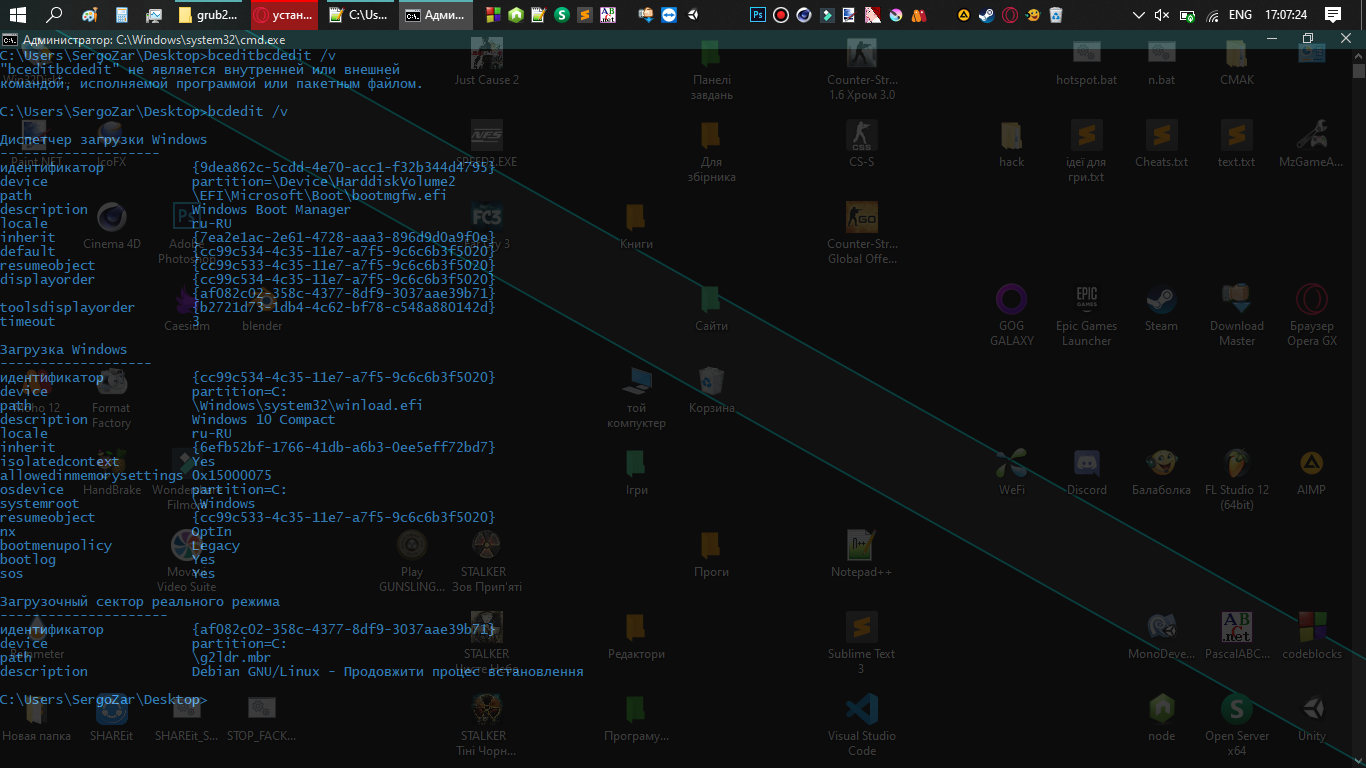This screenshot has width=1366, height=768.
Task: Expand the hidden system tray icons chevron
Action: click(x=1138, y=15)
